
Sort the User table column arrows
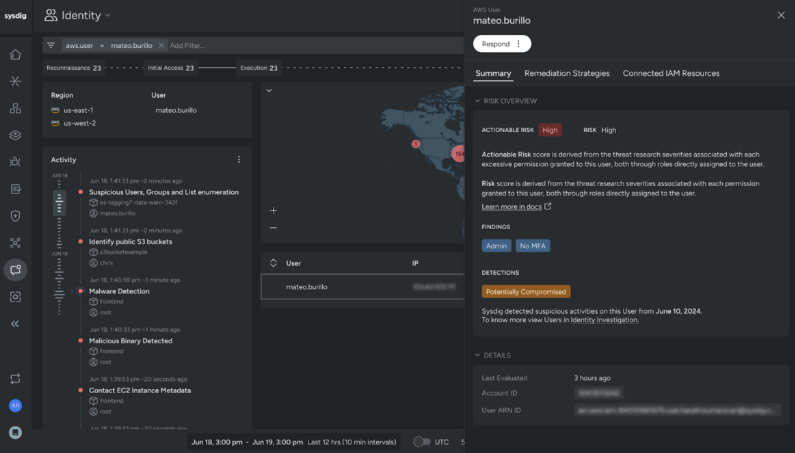click(273, 263)
